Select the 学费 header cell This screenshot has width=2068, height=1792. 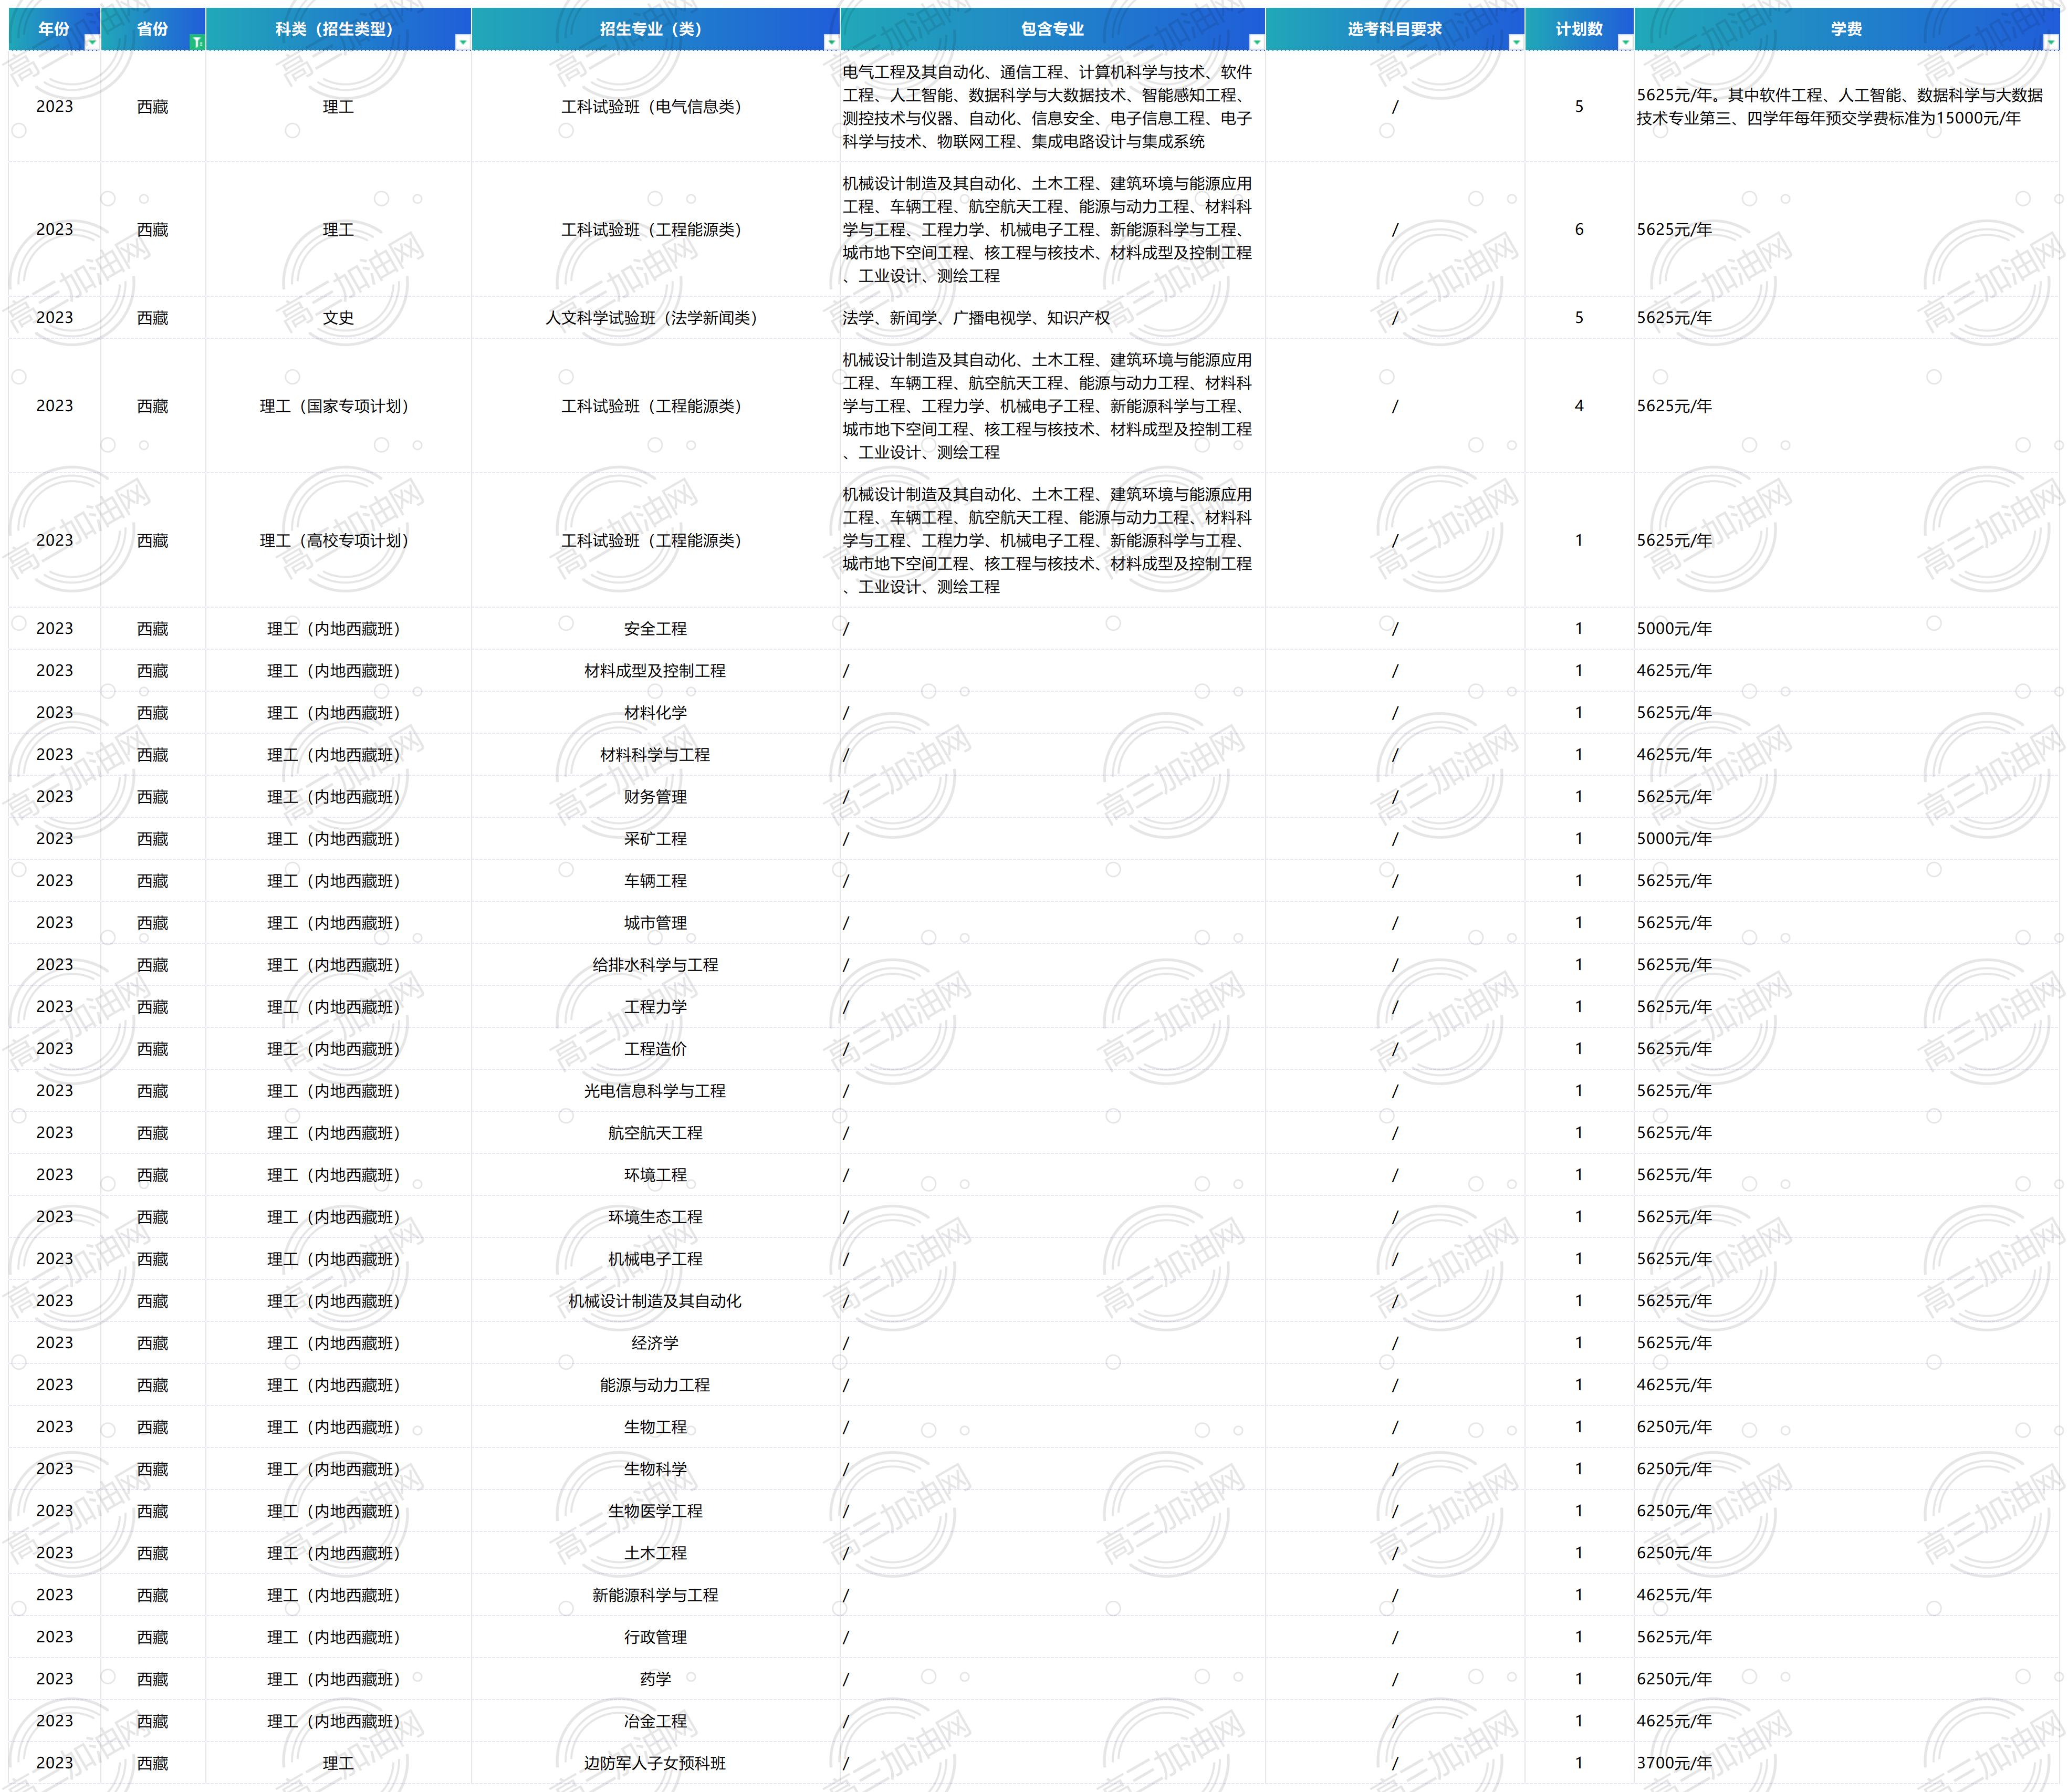click(x=1846, y=29)
